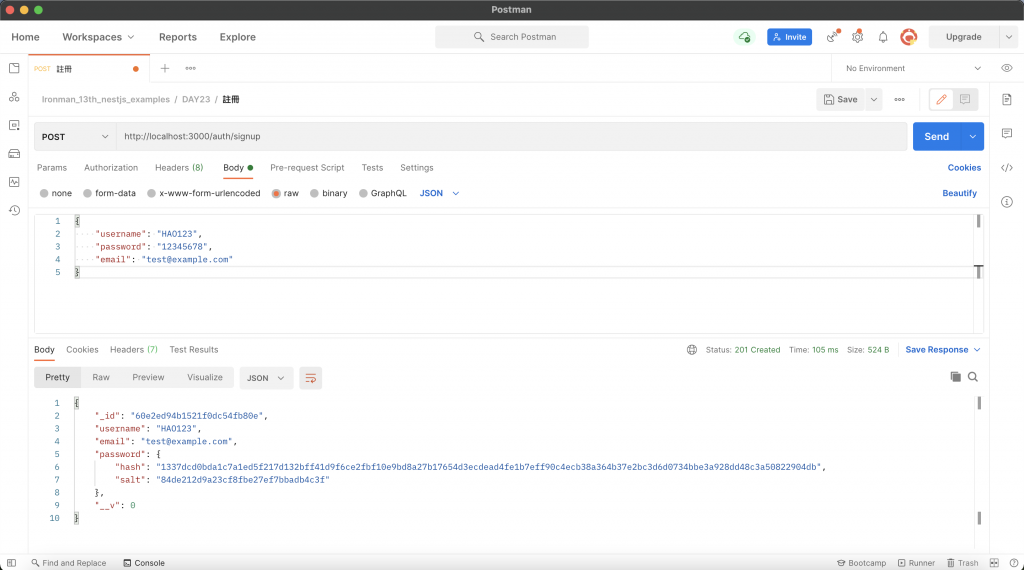Open History icon in left sidebar
This screenshot has width=1024, height=570.
click(14, 210)
